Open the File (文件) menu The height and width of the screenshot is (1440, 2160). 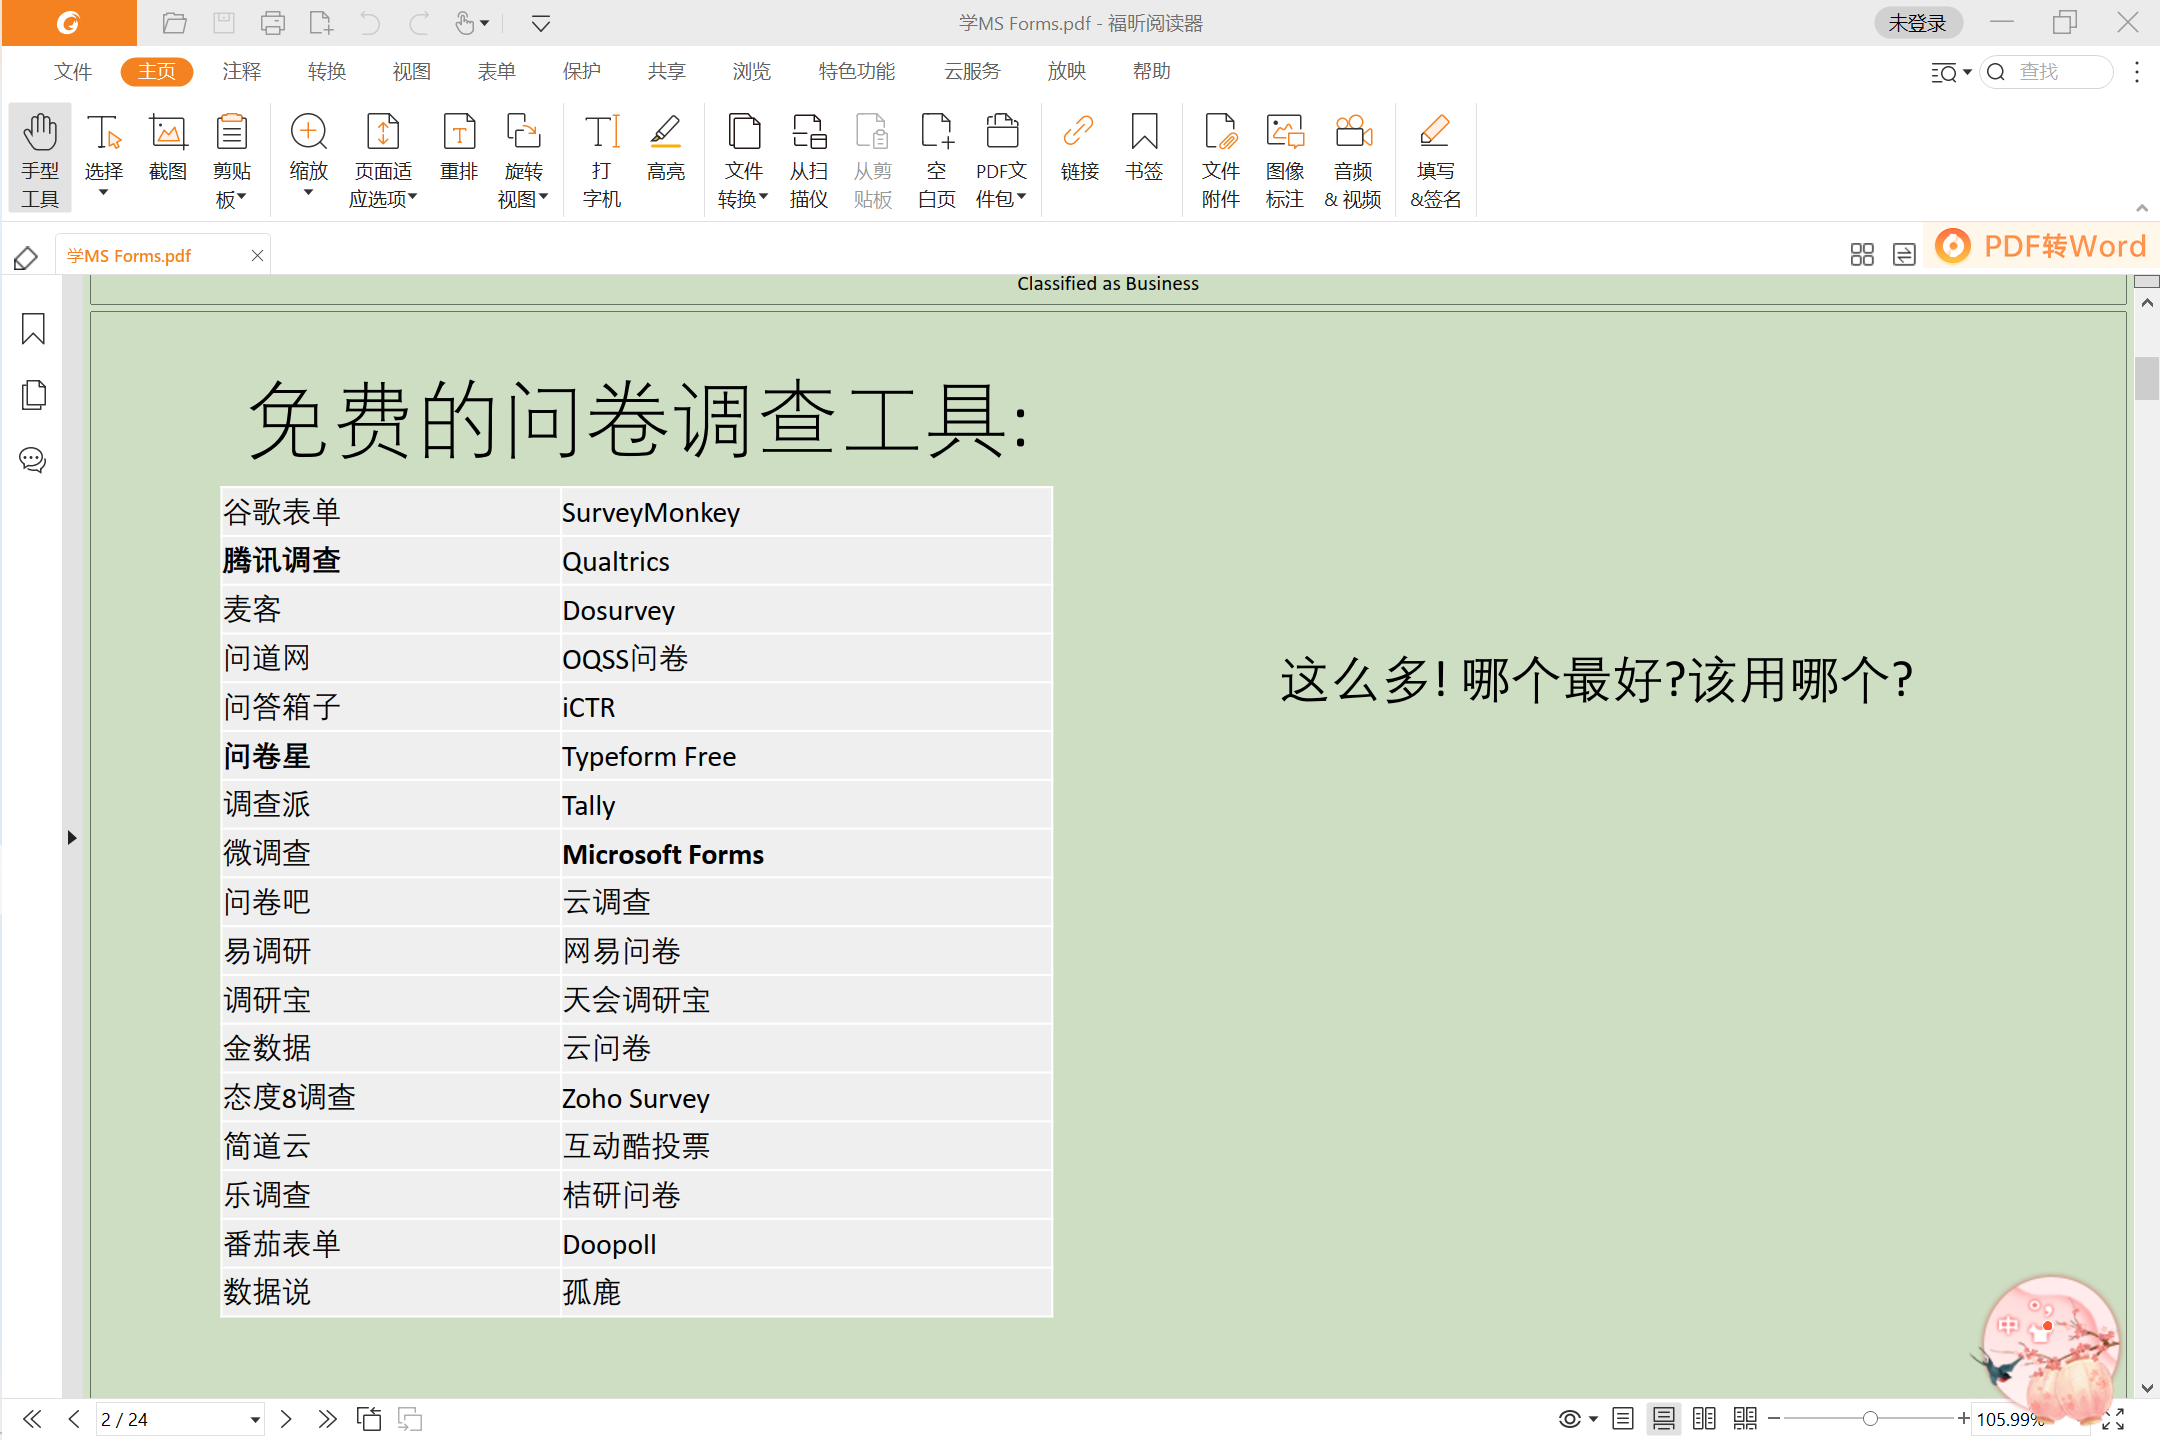pos(73,71)
